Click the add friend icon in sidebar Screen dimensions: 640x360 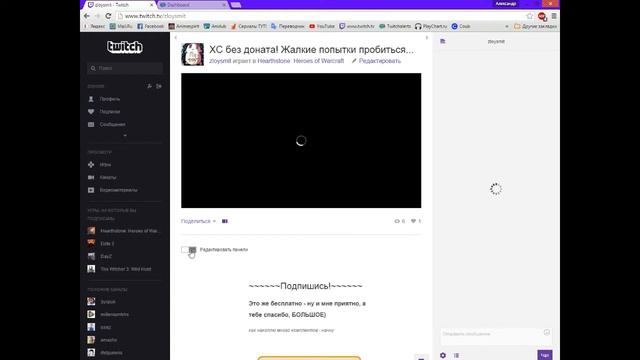pyautogui.click(x=149, y=86)
